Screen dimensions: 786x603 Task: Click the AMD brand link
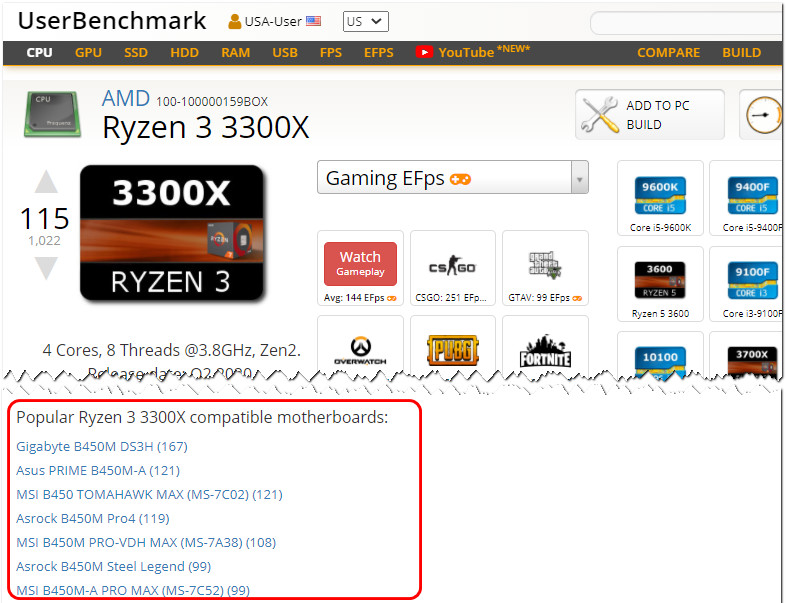[125, 98]
